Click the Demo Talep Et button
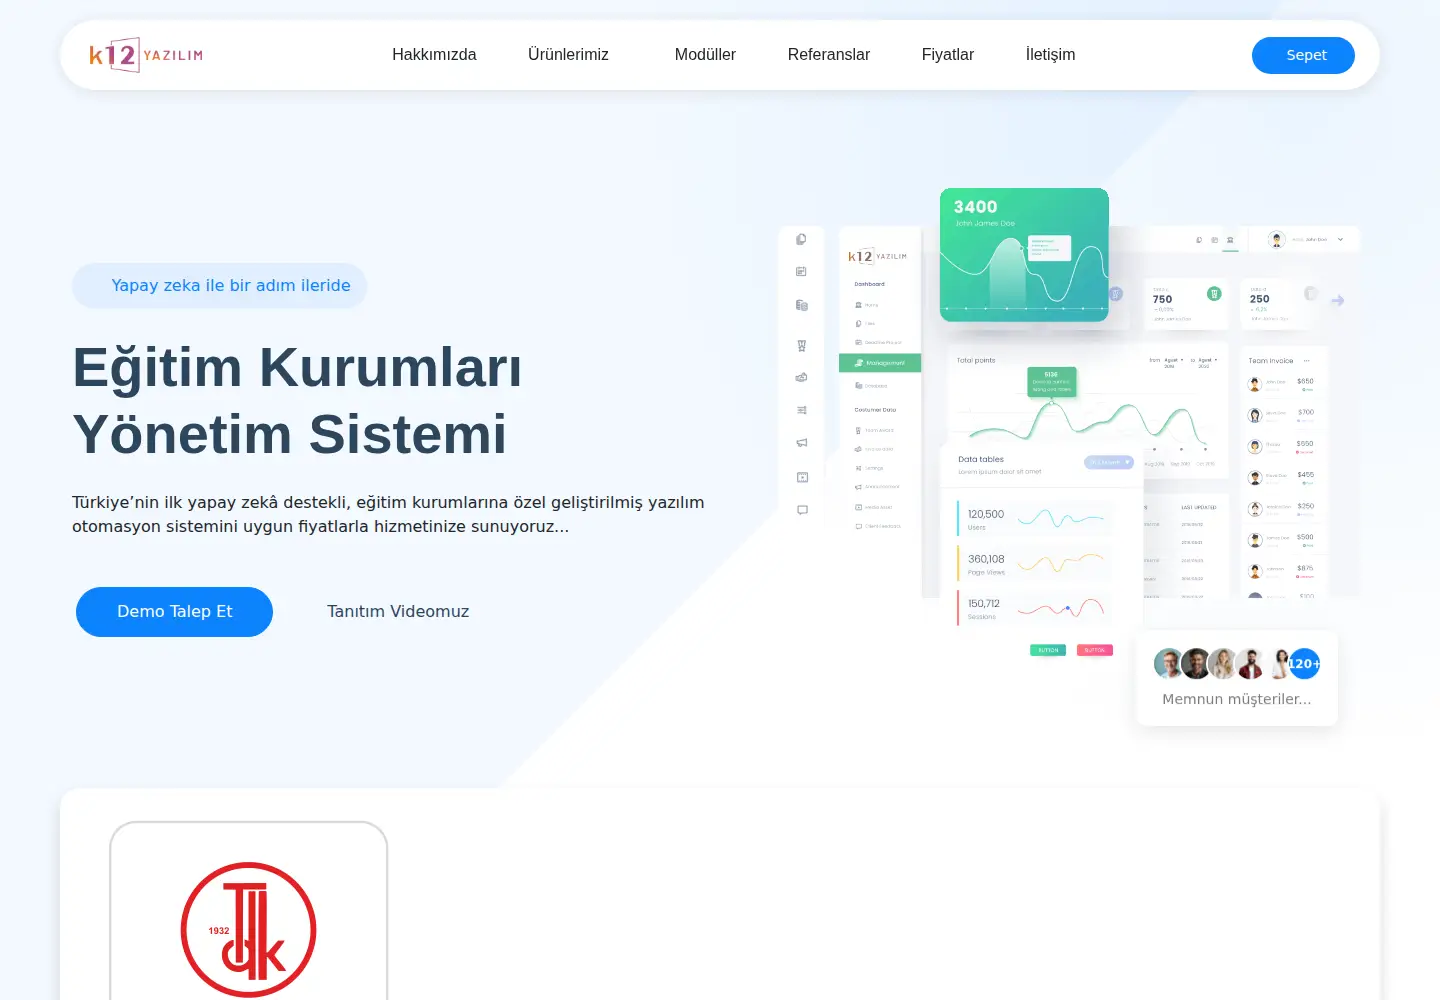1440x1000 pixels. point(174,612)
